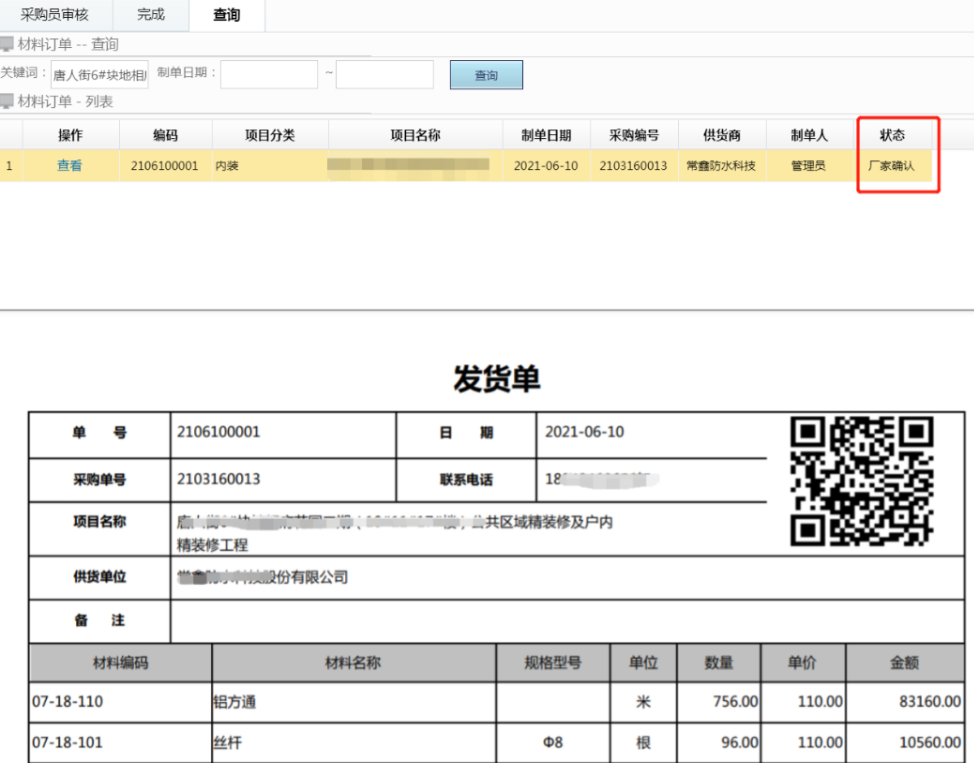Click the 关键词 keyword input box
Screen dimensions: 974x767
(100, 74)
